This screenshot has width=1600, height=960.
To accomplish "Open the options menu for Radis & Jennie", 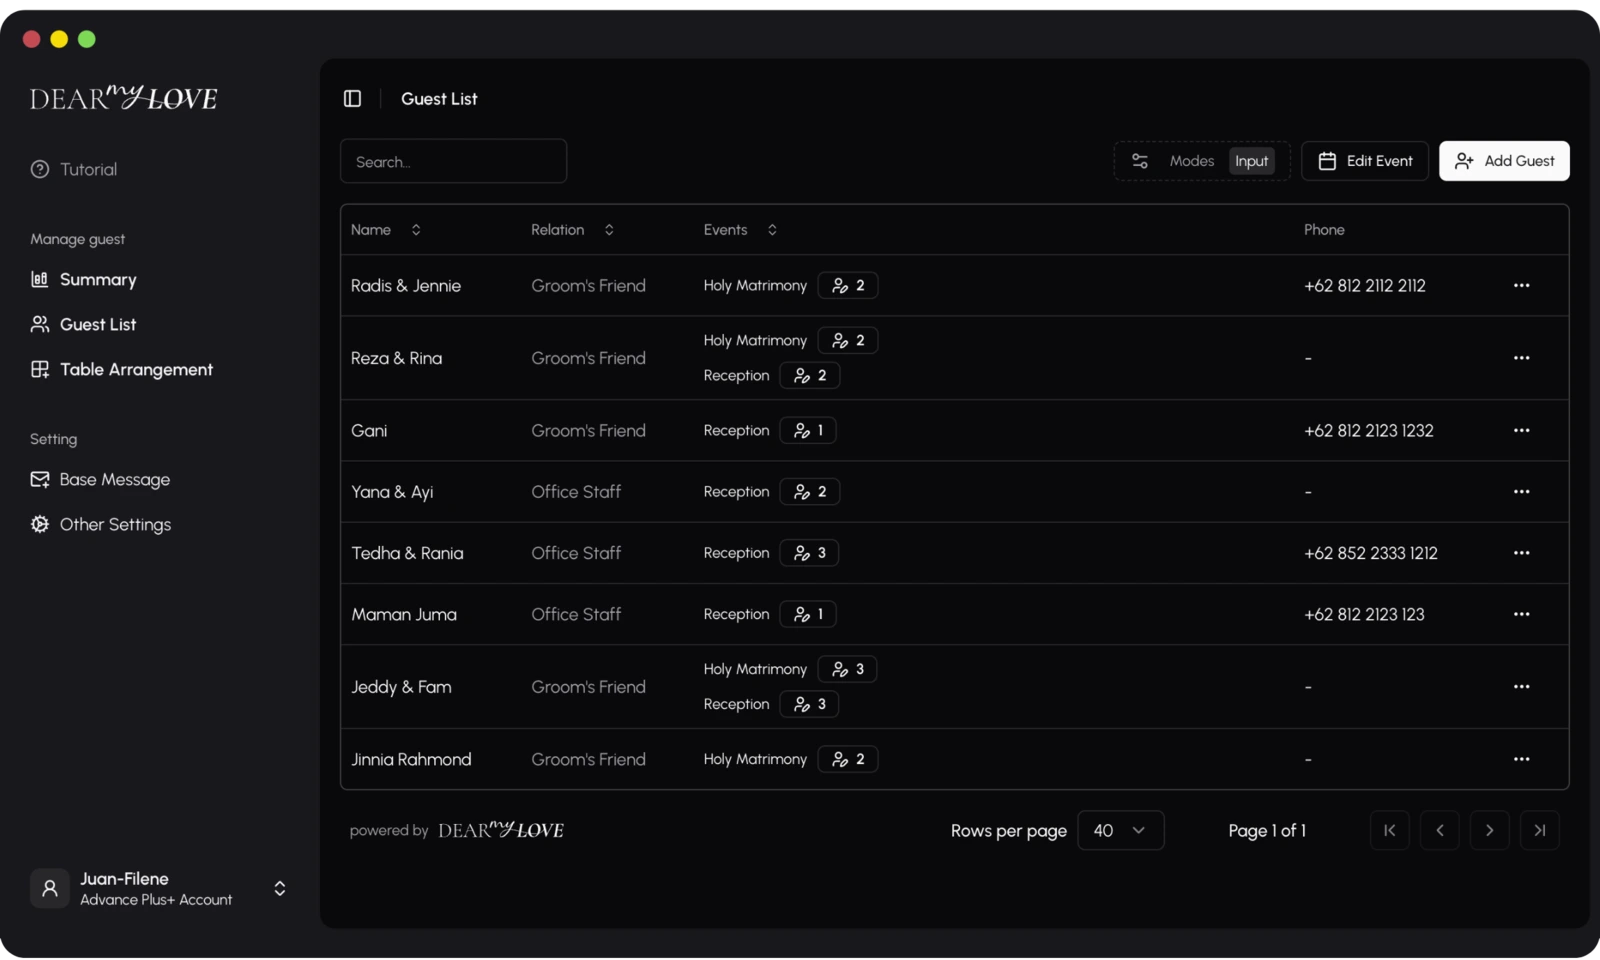I will 1522,285.
